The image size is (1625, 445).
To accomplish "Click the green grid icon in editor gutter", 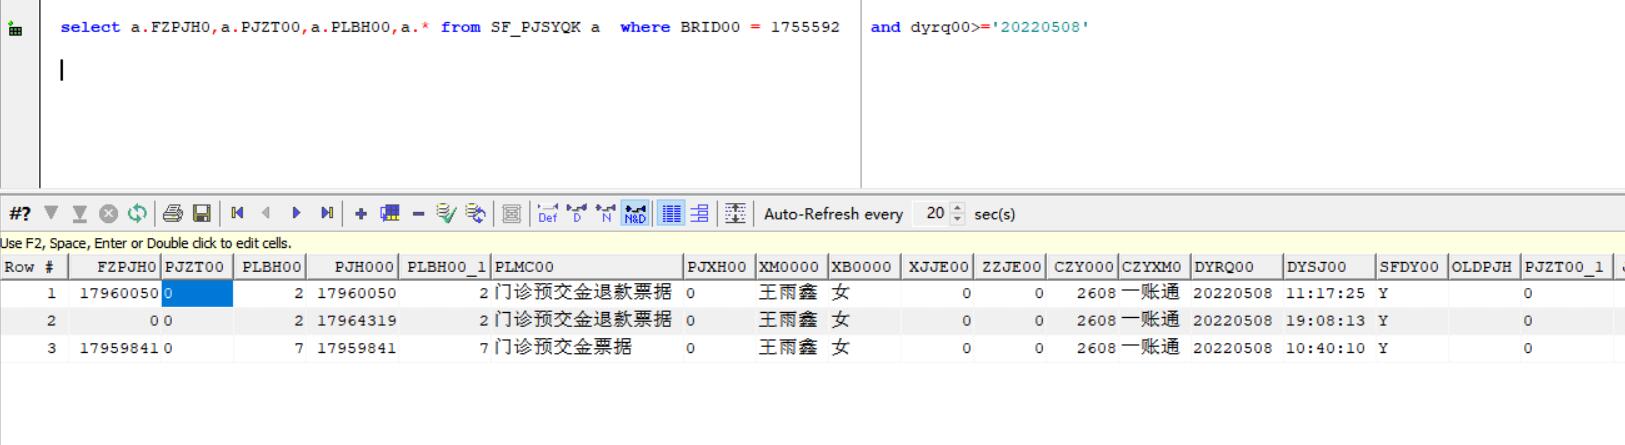I will click(15, 29).
